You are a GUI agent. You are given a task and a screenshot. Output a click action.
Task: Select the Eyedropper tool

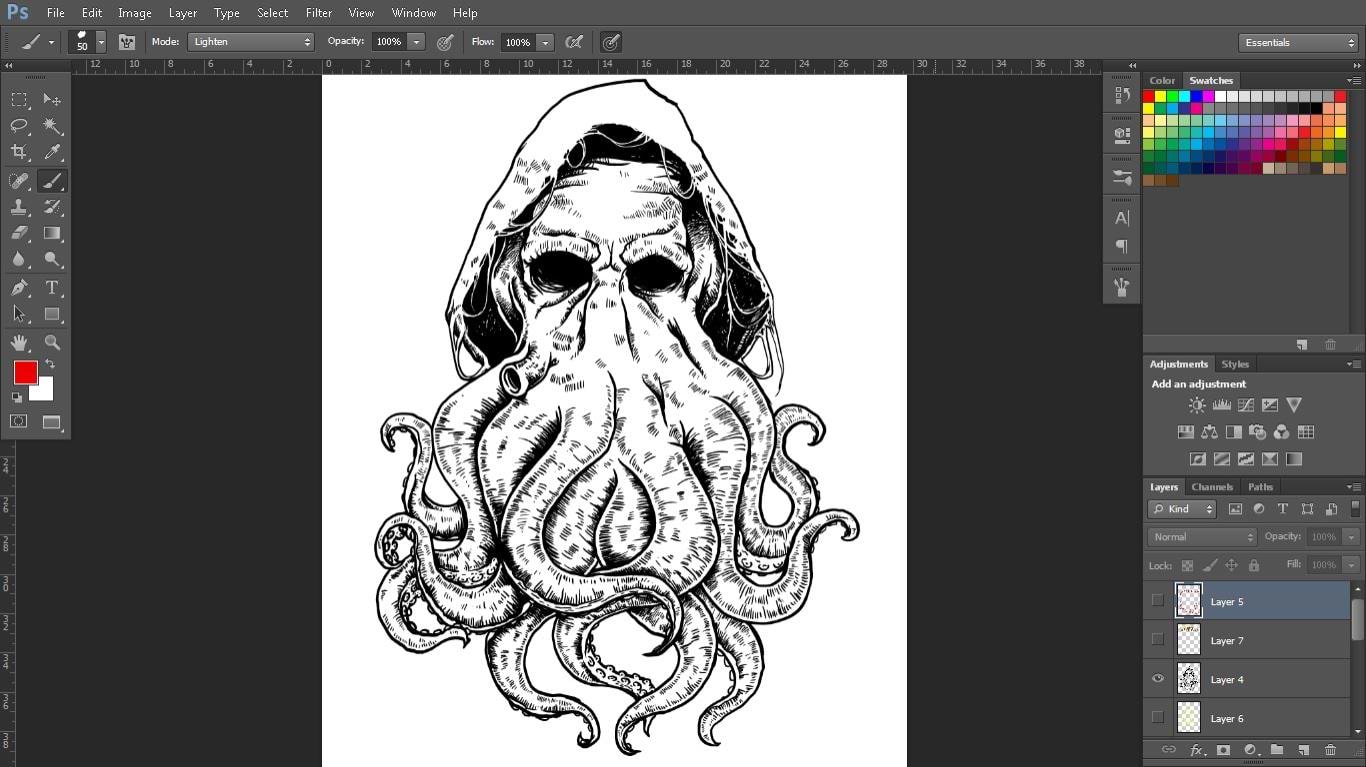pos(52,152)
